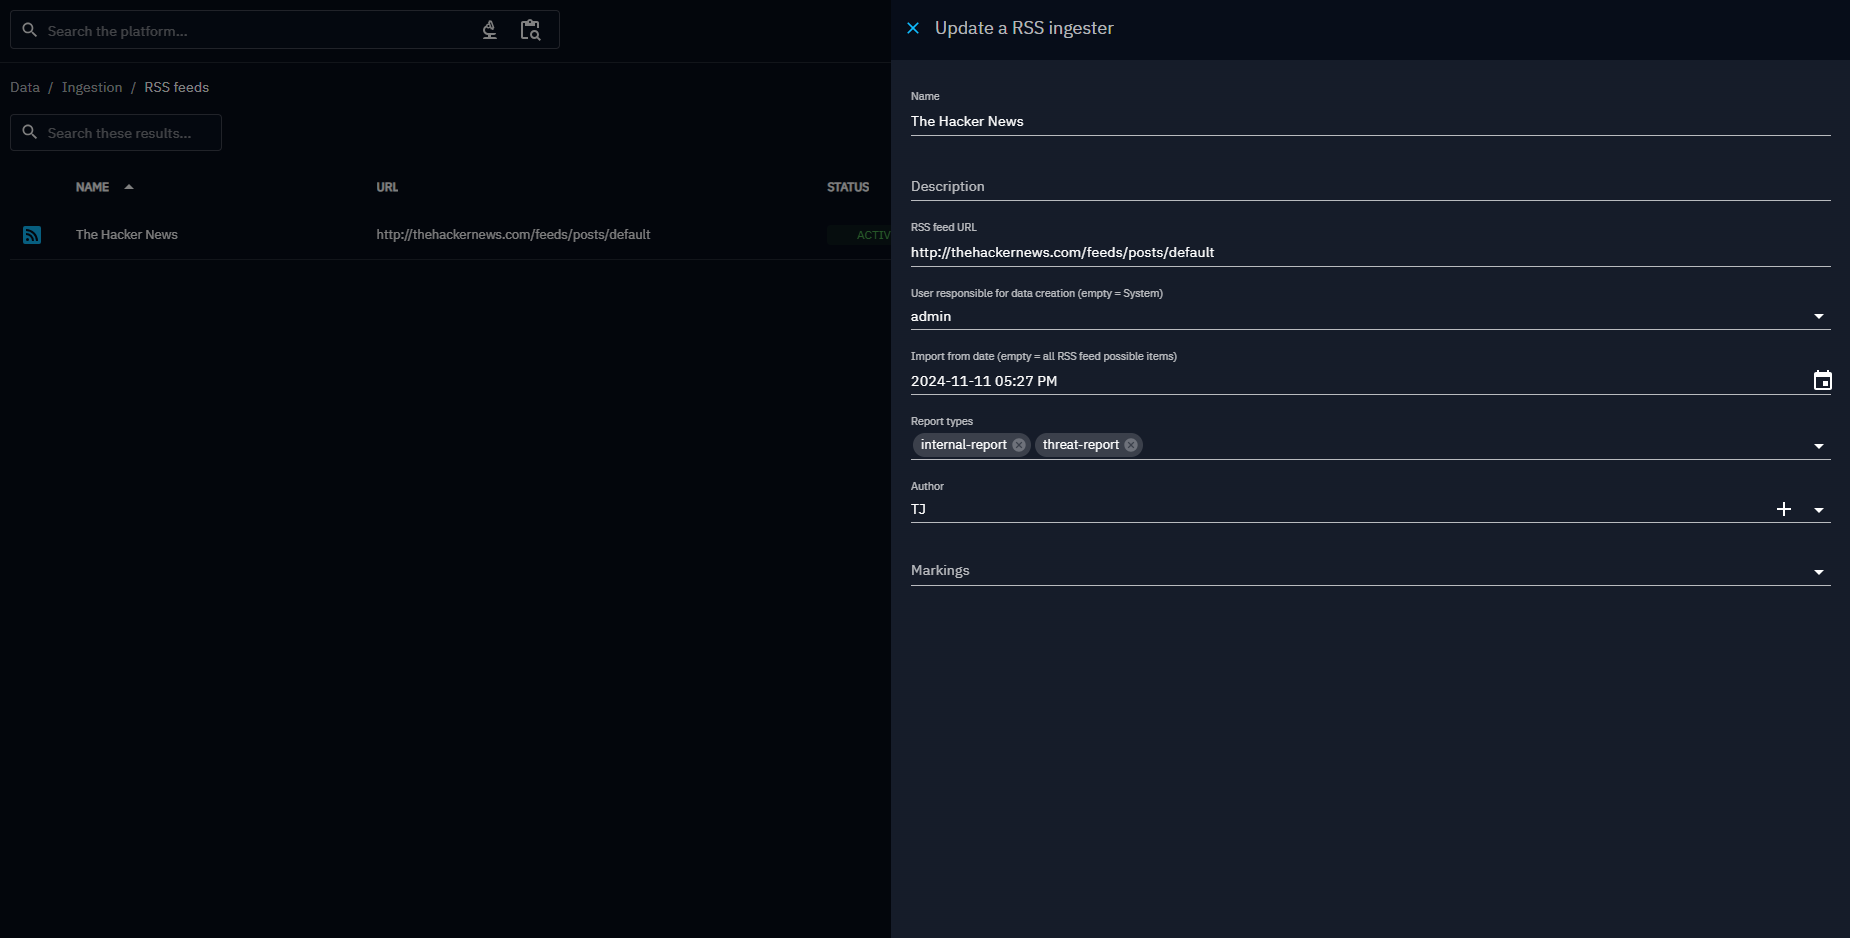Image resolution: width=1850 pixels, height=938 pixels.
Task: Expand the user responsible admin dropdown
Action: 1818,317
